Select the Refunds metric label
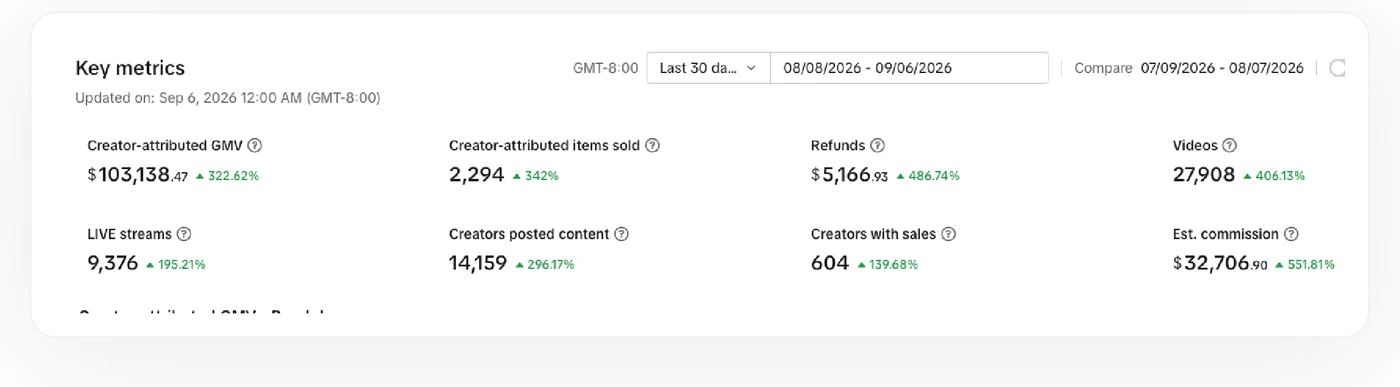 click(x=838, y=145)
